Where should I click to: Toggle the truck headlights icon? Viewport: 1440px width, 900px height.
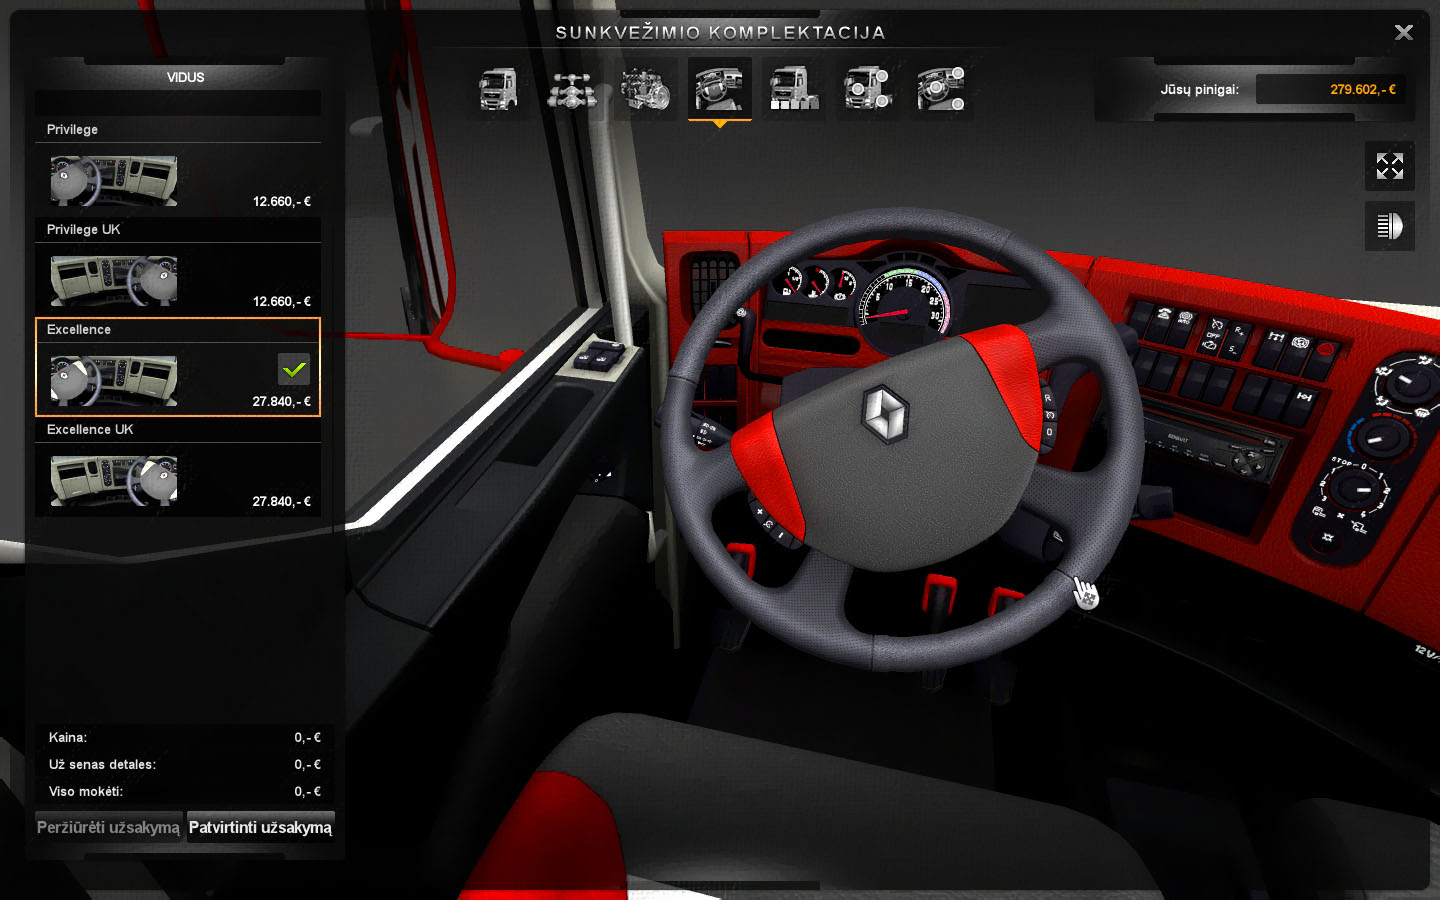tap(1389, 226)
